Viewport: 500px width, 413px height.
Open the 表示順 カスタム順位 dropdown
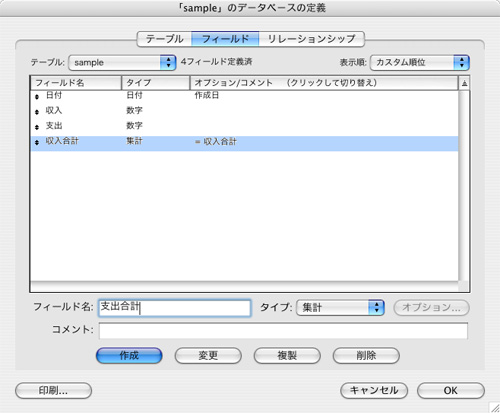click(x=420, y=62)
